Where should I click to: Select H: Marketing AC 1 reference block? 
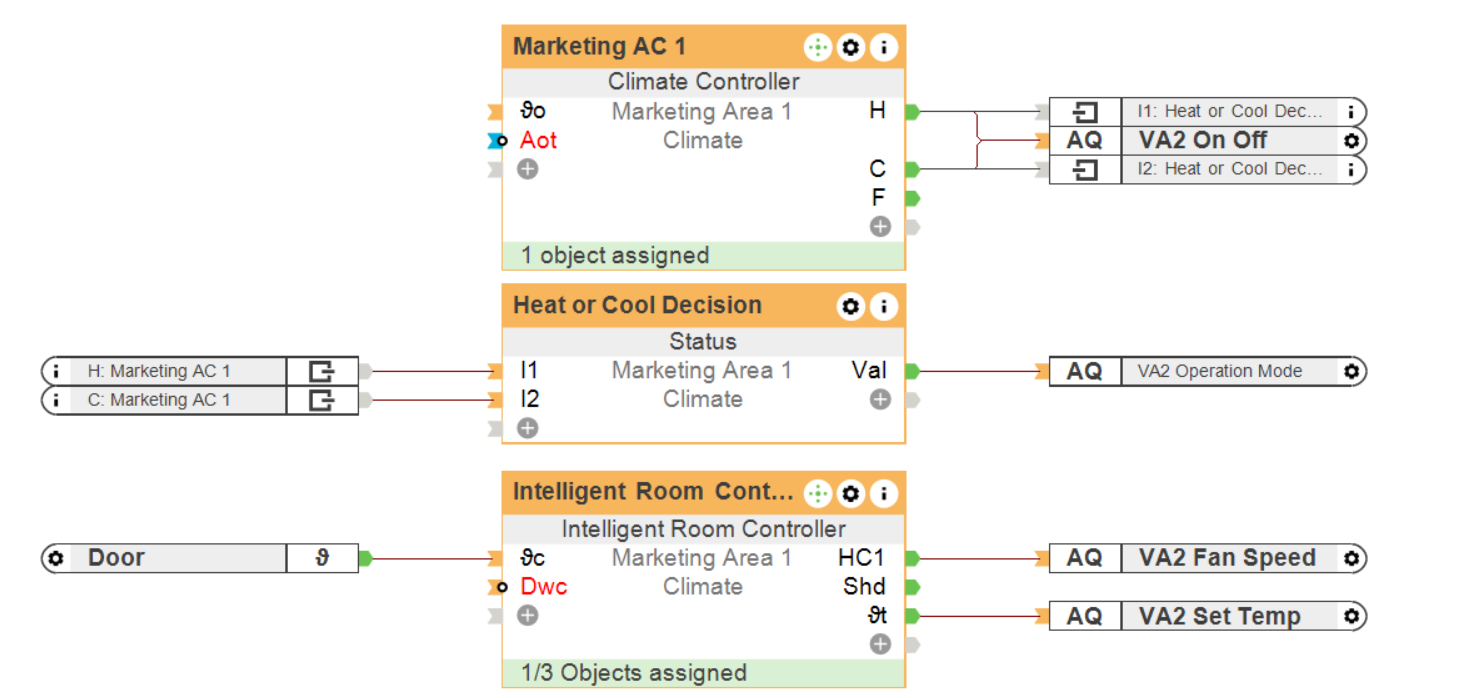click(x=160, y=371)
